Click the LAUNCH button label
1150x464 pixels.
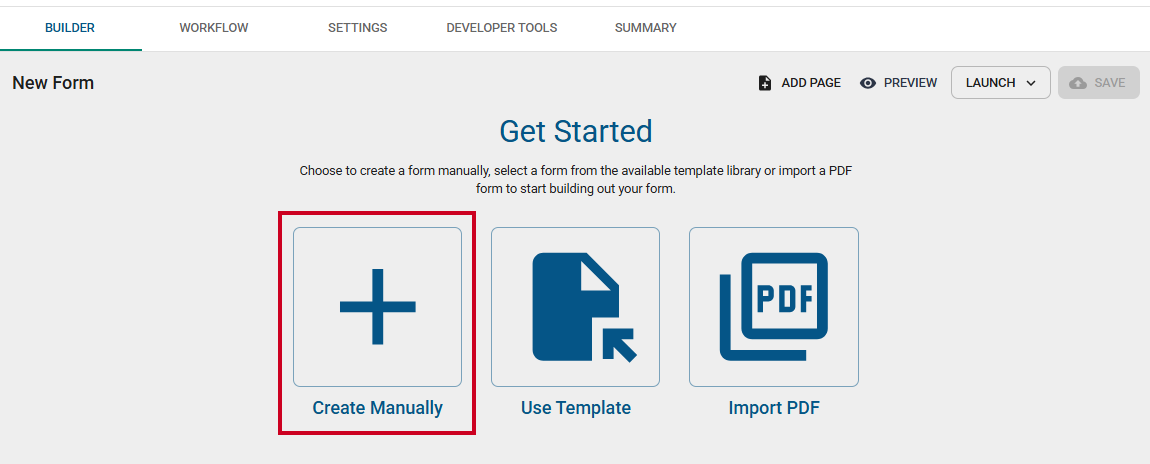pyautogui.click(x=991, y=83)
